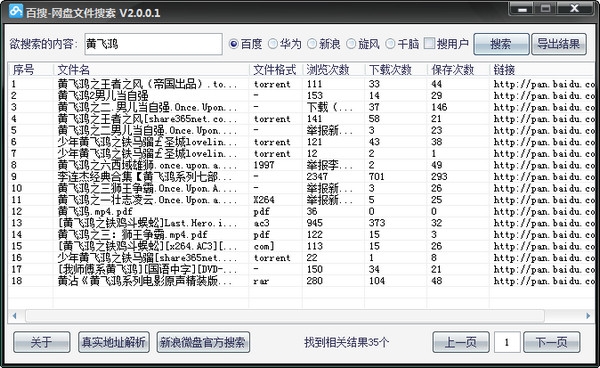Image resolution: width=600 pixels, height=368 pixels.
Task: Sort by the 序号 column header
Action: tap(31, 70)
